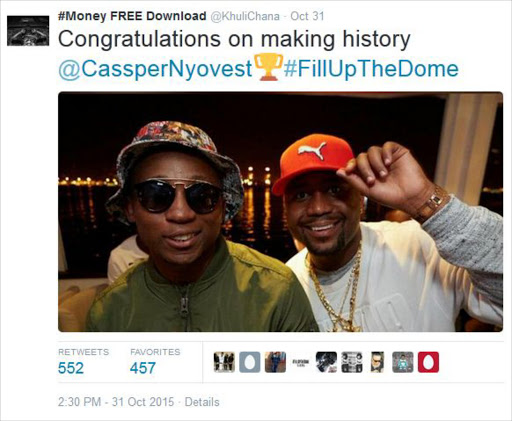
Task: Select the small text logo avatar
Action: (301, 362)
